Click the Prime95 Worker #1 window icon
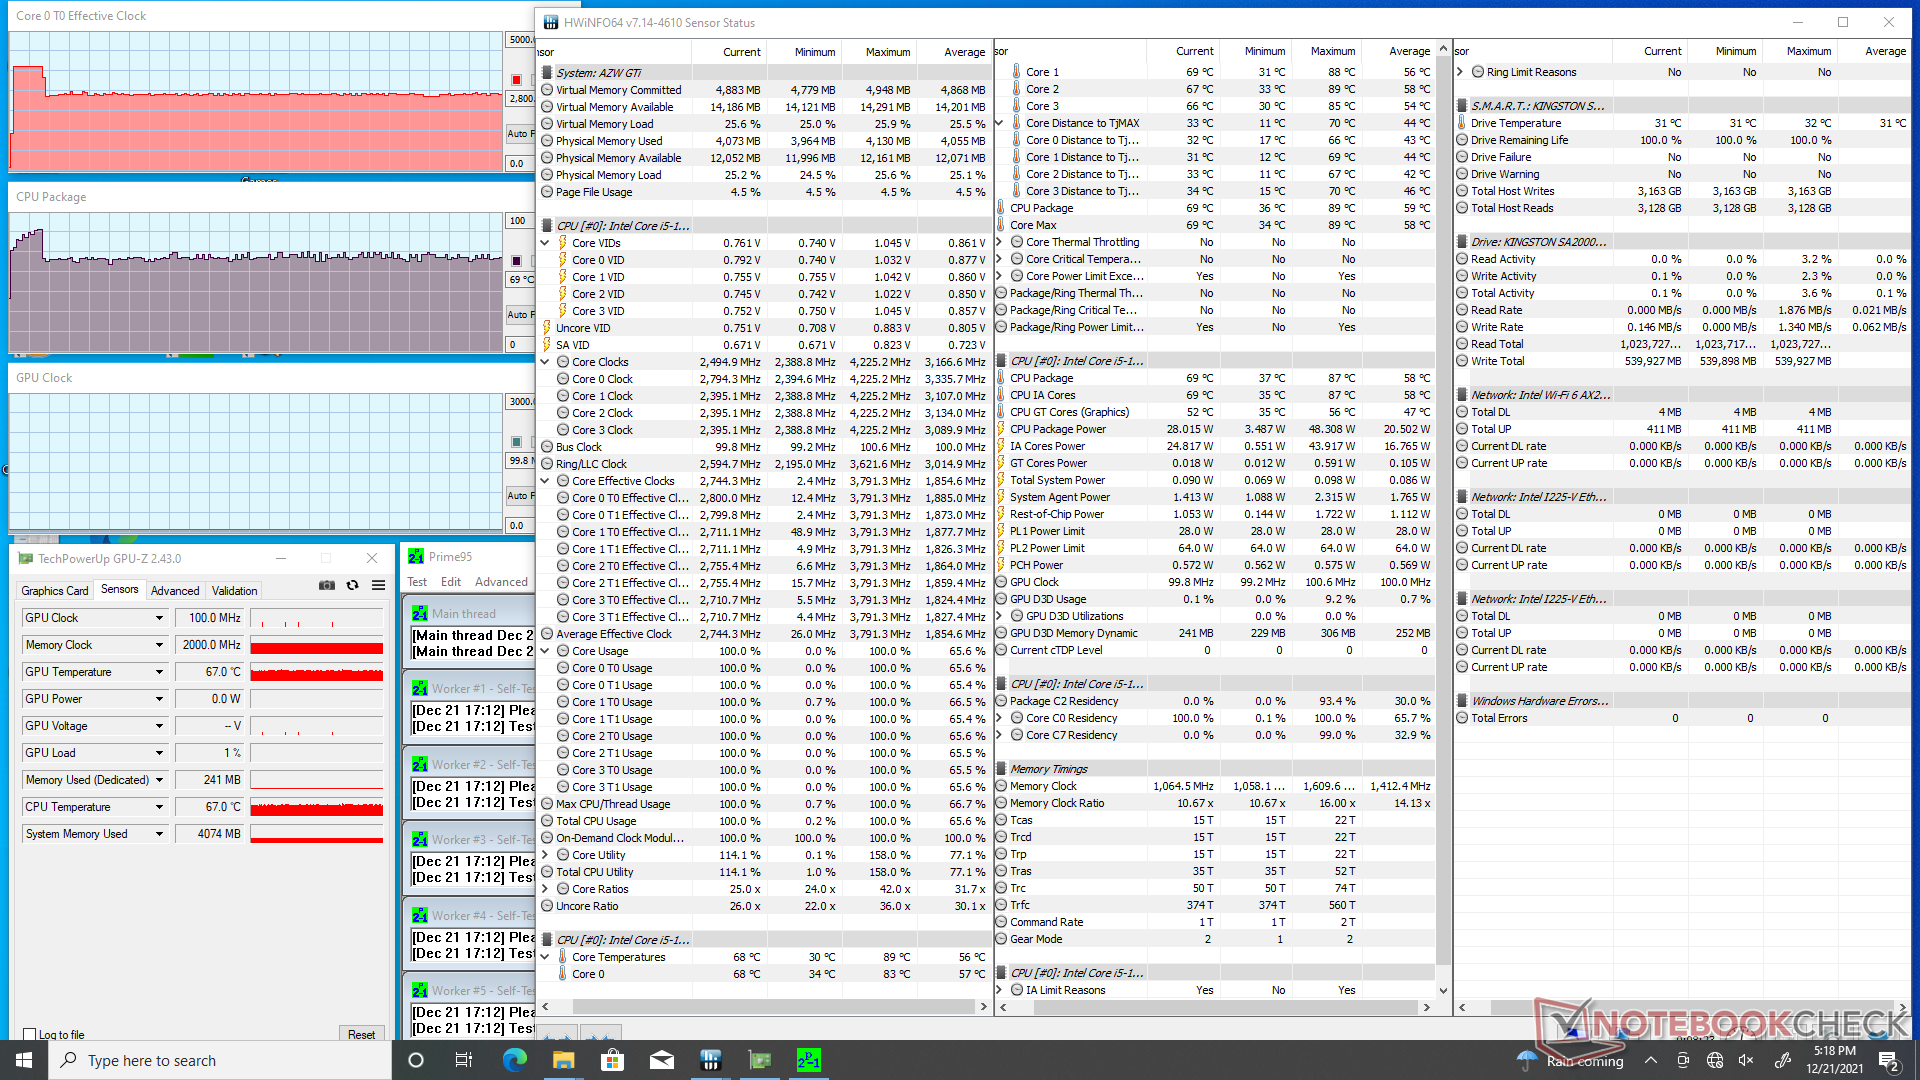 pos(420,689)
